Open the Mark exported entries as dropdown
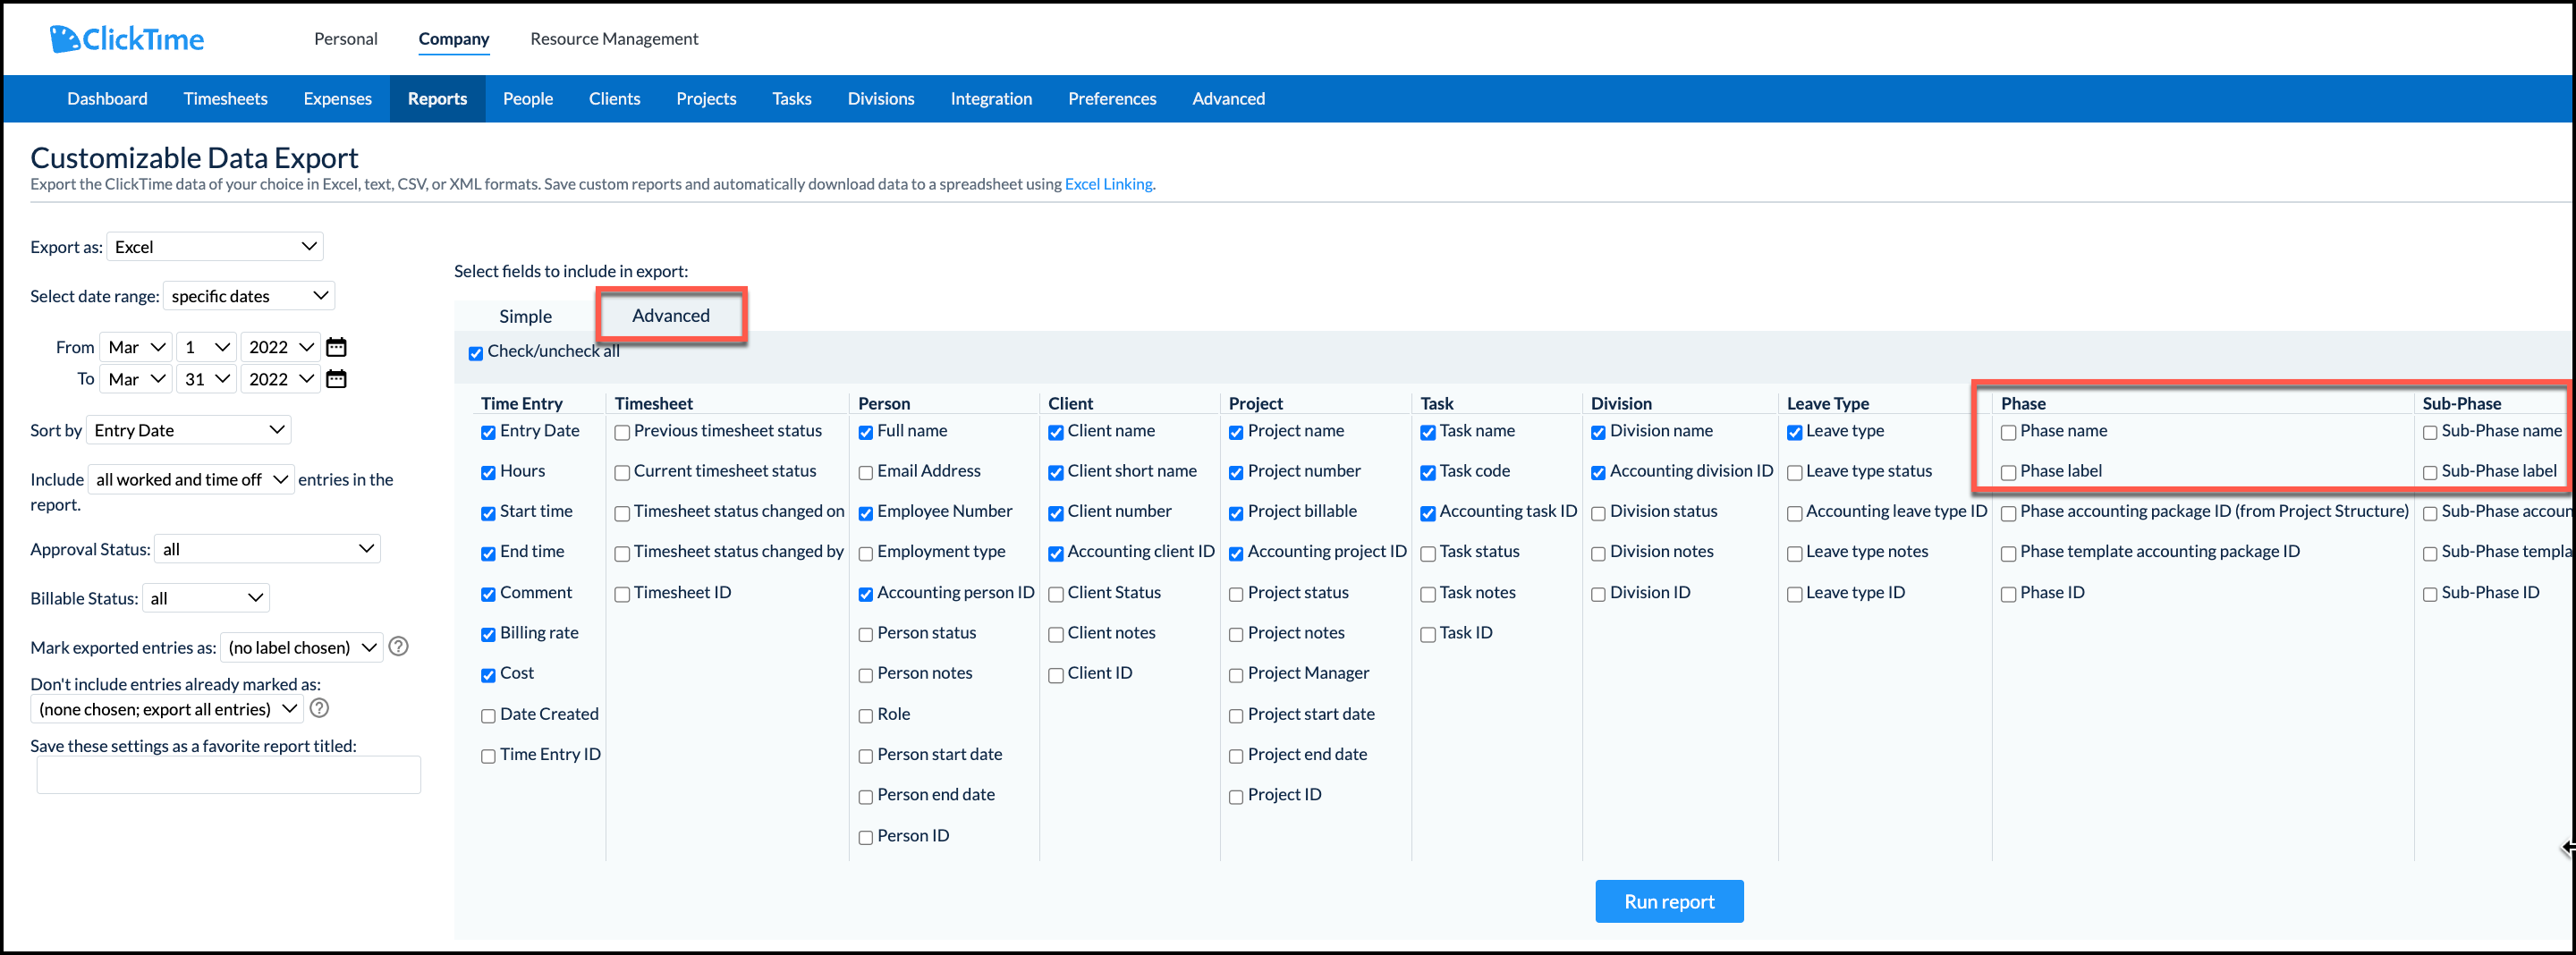Viewport: 2576px width, 955px height. 302,647
